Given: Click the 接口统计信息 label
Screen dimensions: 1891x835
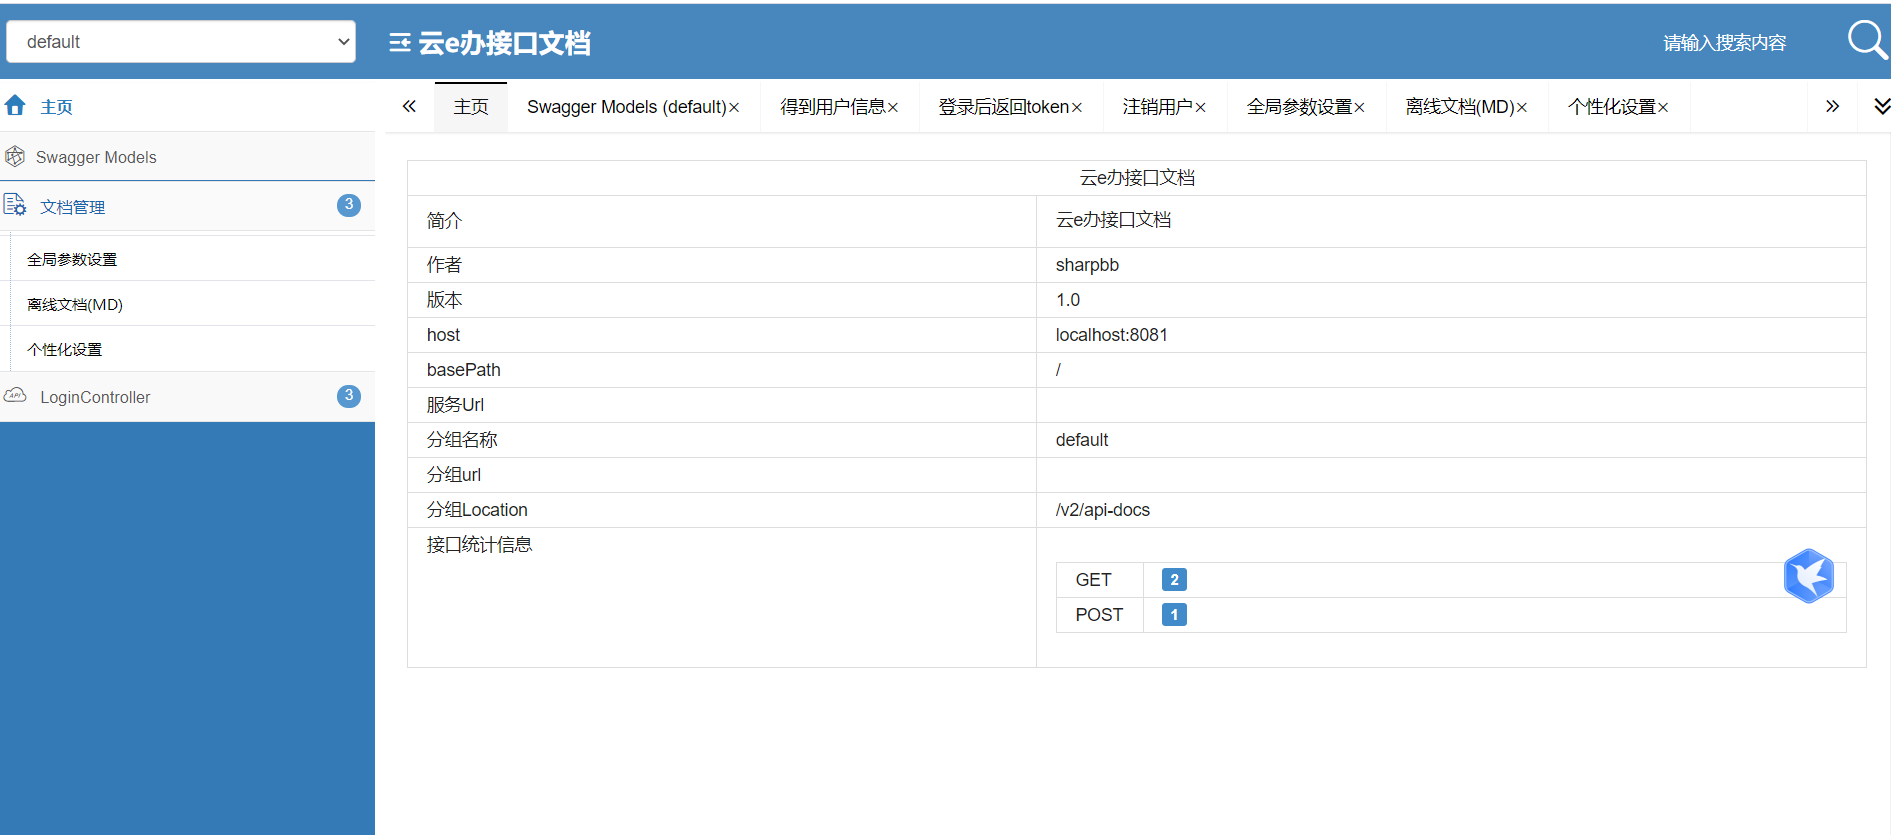Looking at the screenshot, I should (479, 545).
